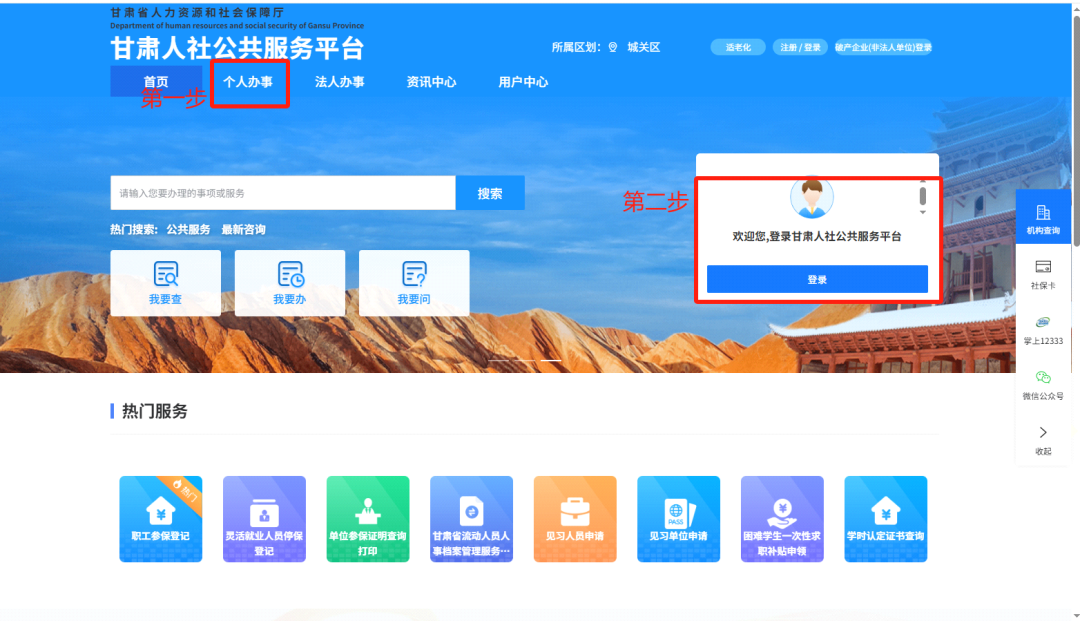Collapse the right sidebar with 收起 arrow
The width and height of the screenshot is (1080, 621).
pos(1043,439)
